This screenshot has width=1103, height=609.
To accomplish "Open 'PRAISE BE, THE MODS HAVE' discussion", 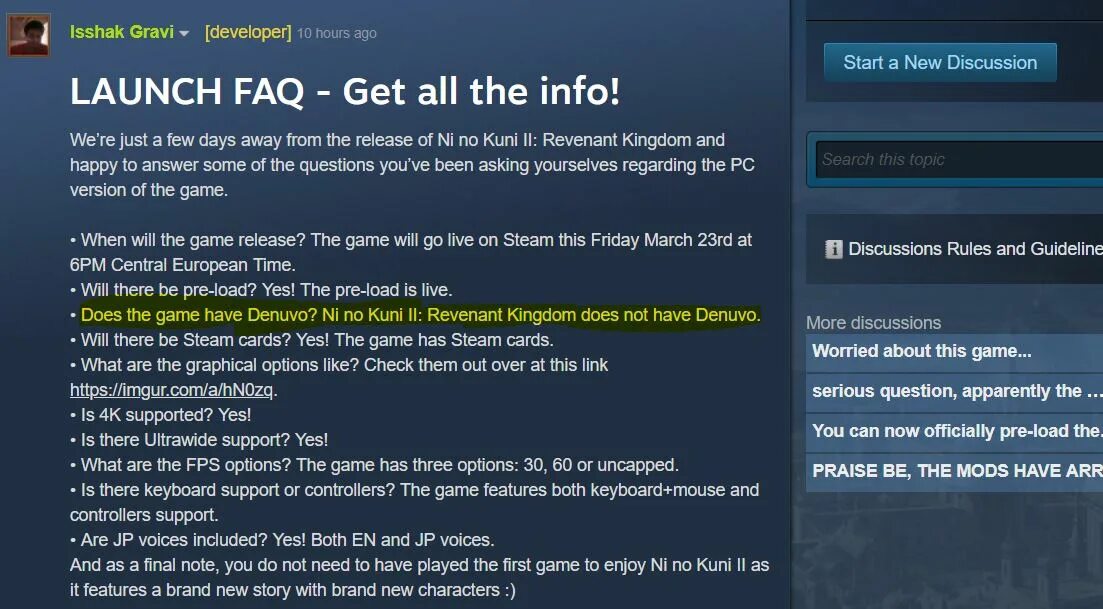I will (955, 472).
